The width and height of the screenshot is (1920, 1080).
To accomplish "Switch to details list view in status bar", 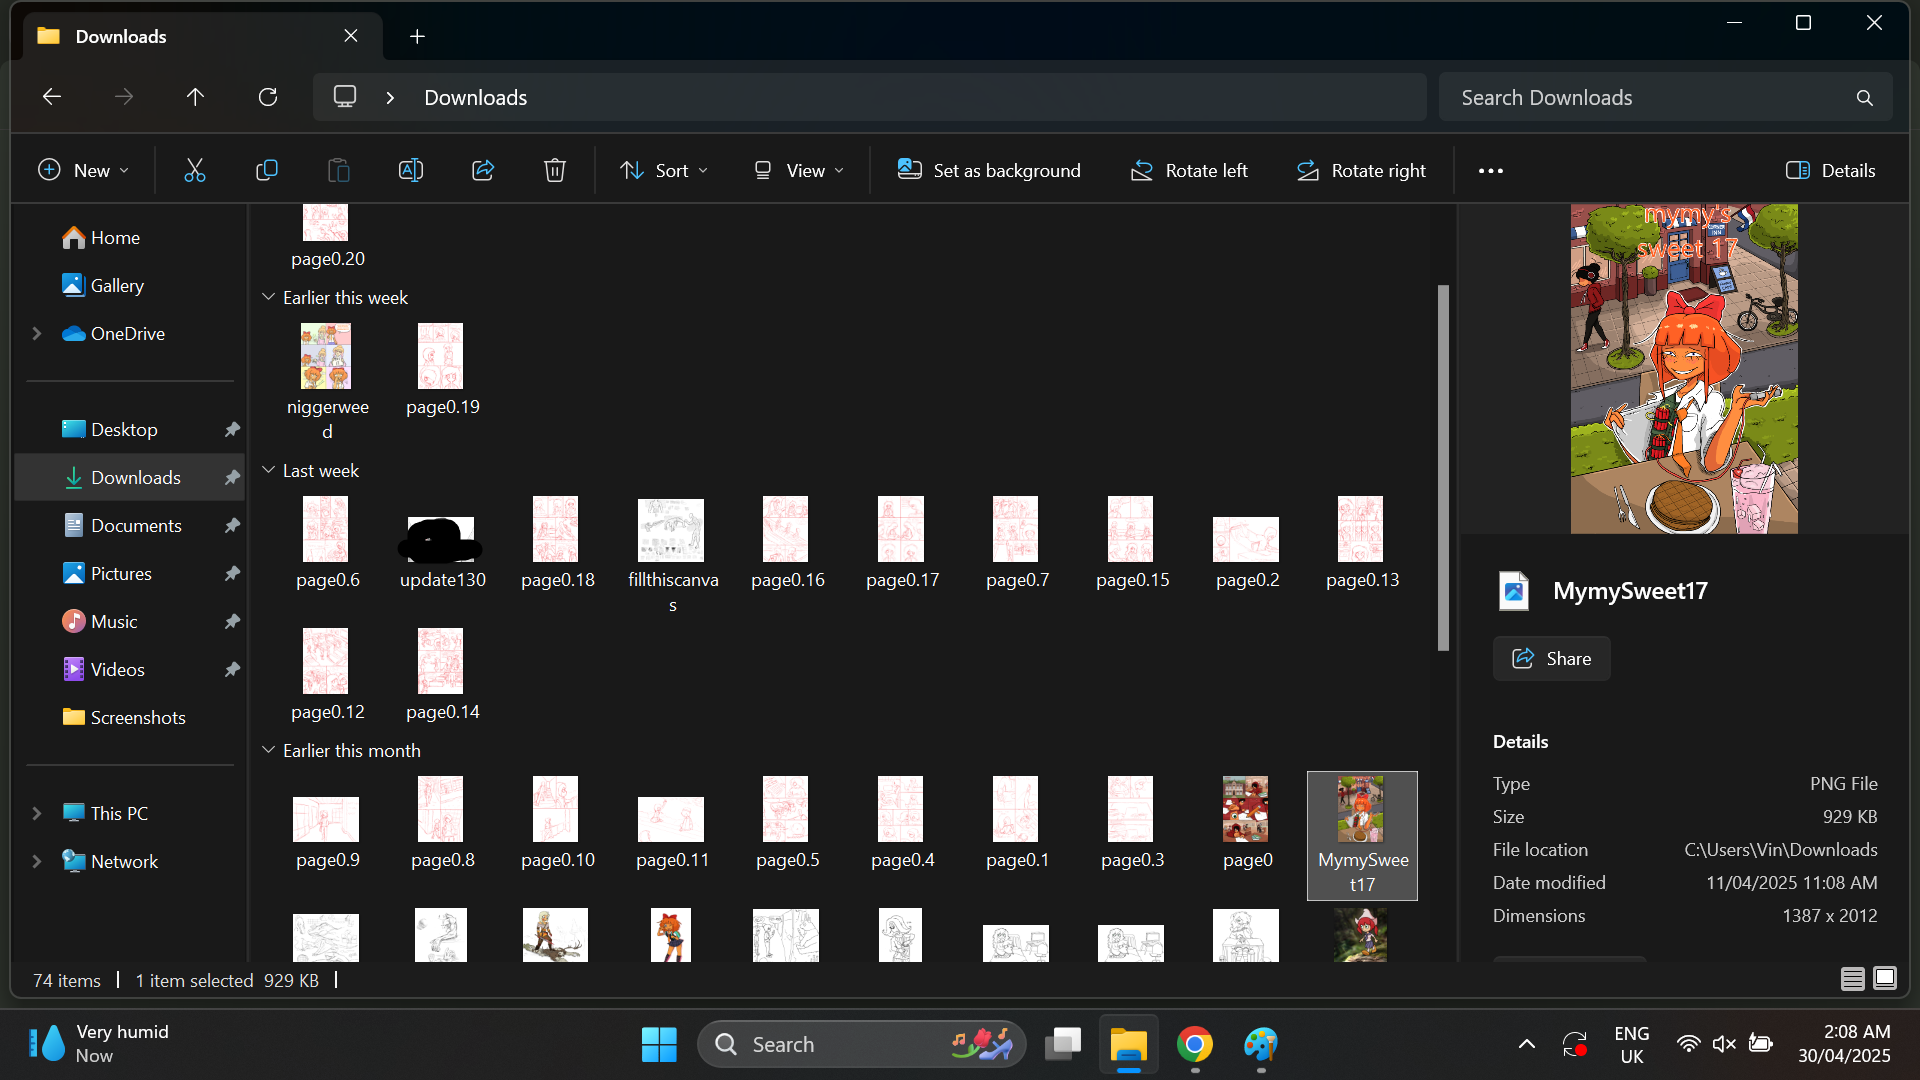I will 1852,979.
